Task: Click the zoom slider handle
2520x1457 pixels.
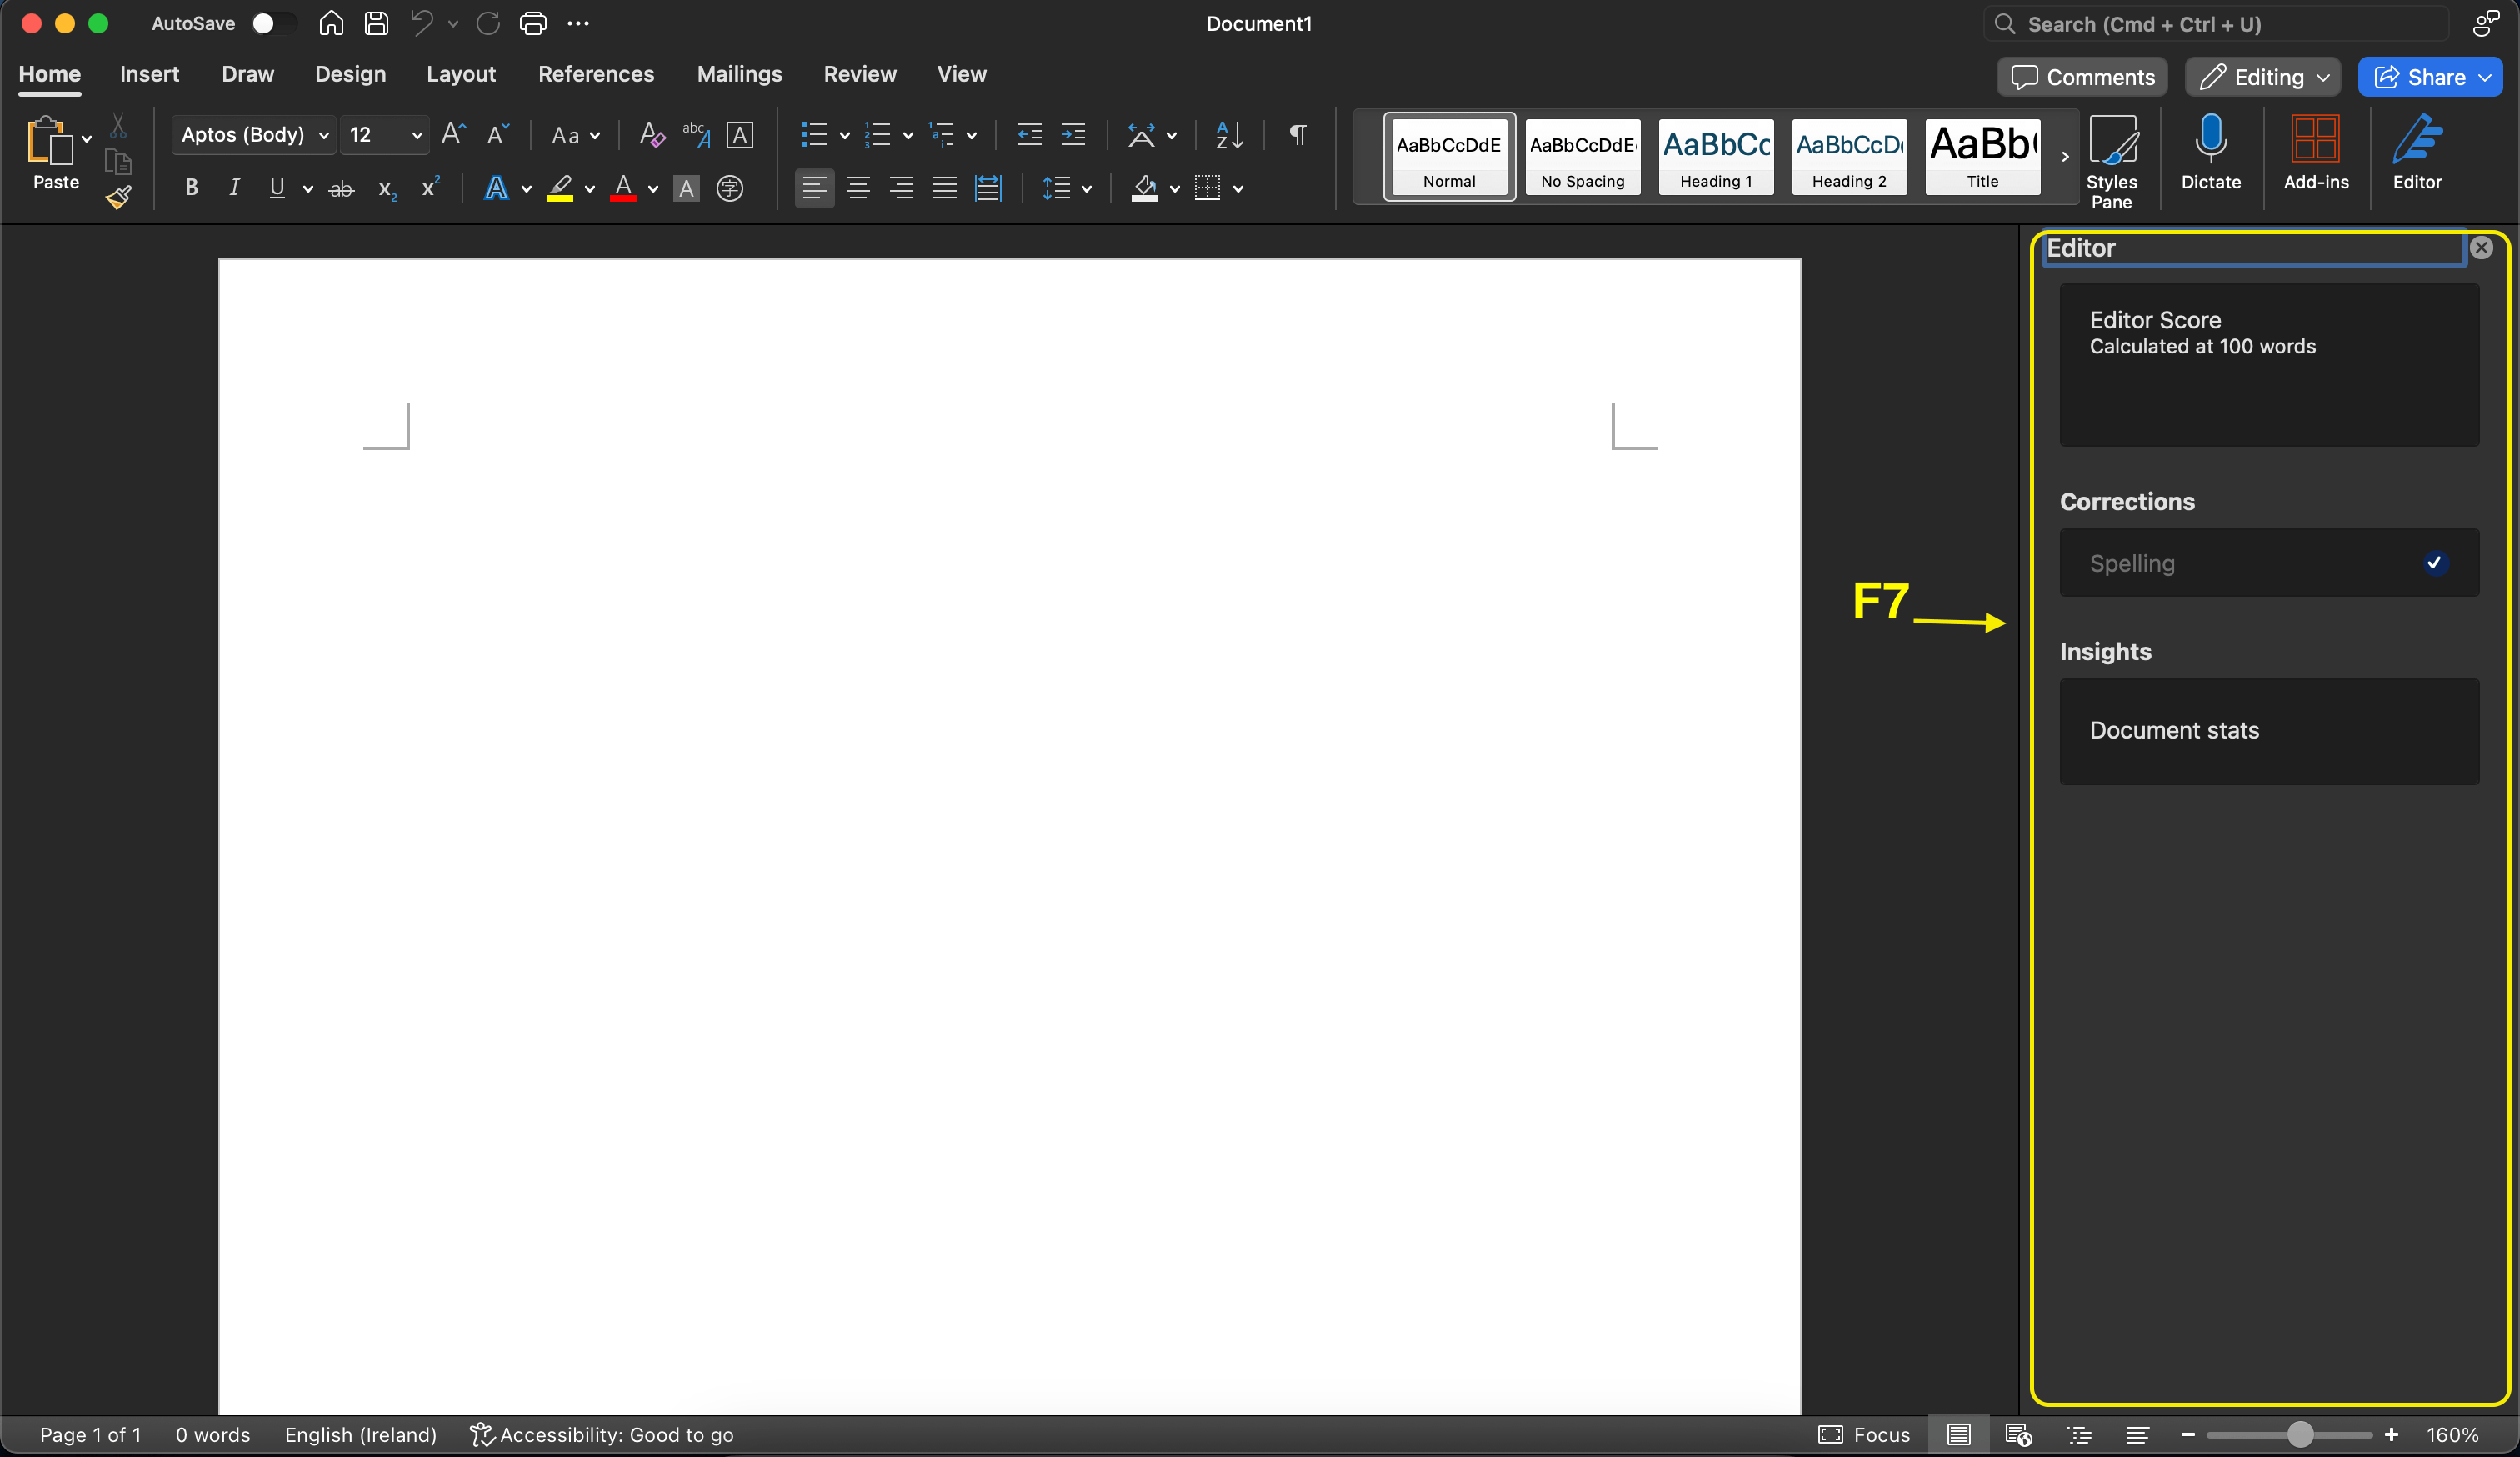Action: pyautogui.click(x=2300, y=1435)
